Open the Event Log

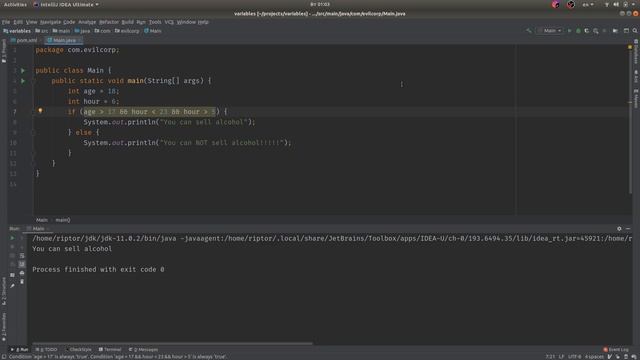[616, 349]
